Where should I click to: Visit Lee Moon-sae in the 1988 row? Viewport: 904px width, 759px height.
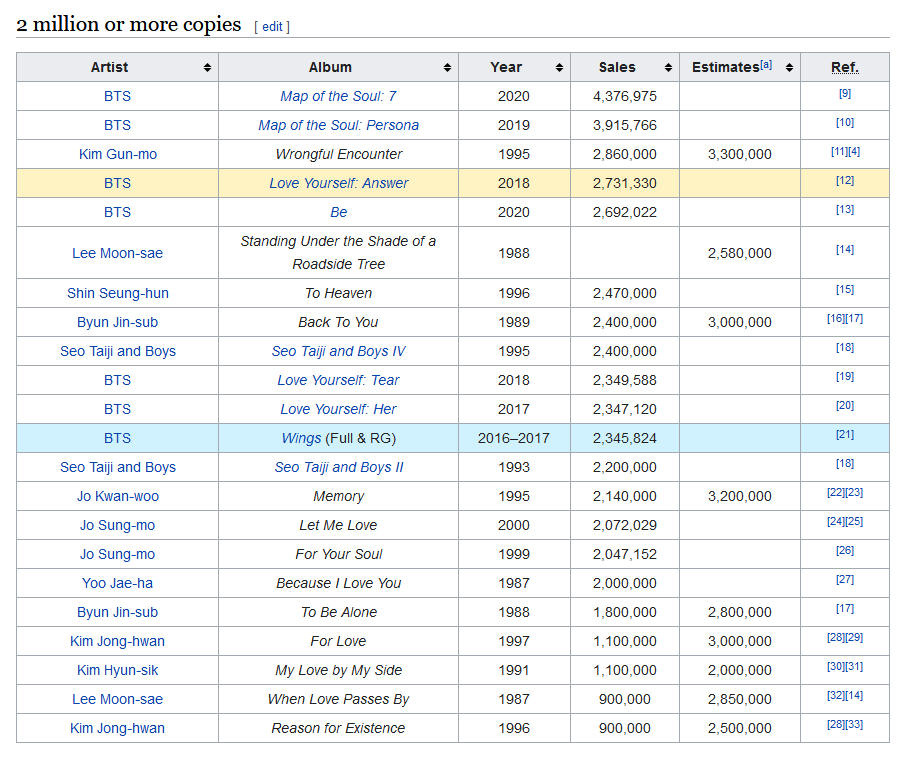click(118, 253)
